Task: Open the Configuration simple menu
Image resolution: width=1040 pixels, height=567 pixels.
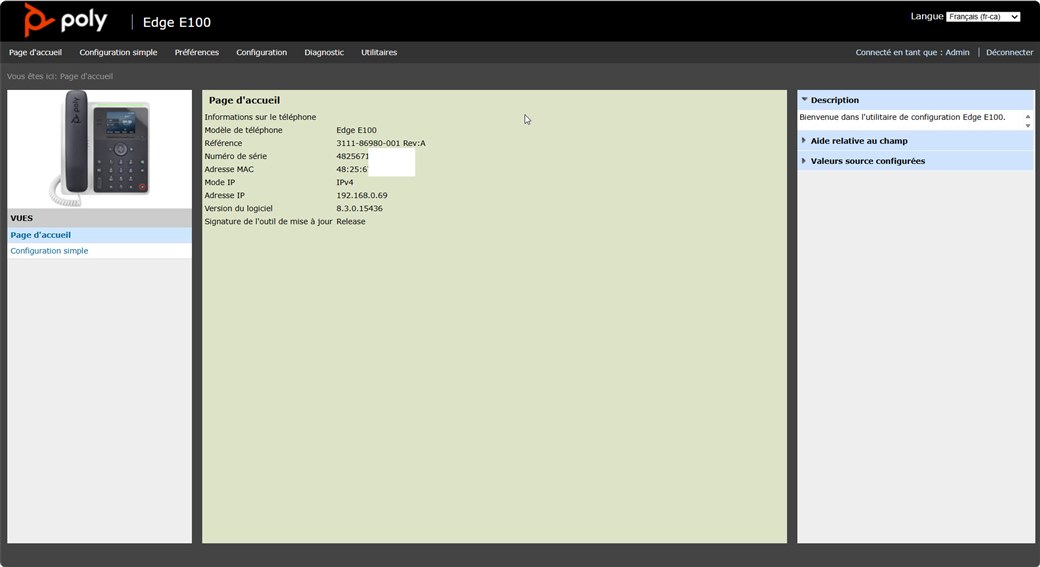Action: point(118,52)
